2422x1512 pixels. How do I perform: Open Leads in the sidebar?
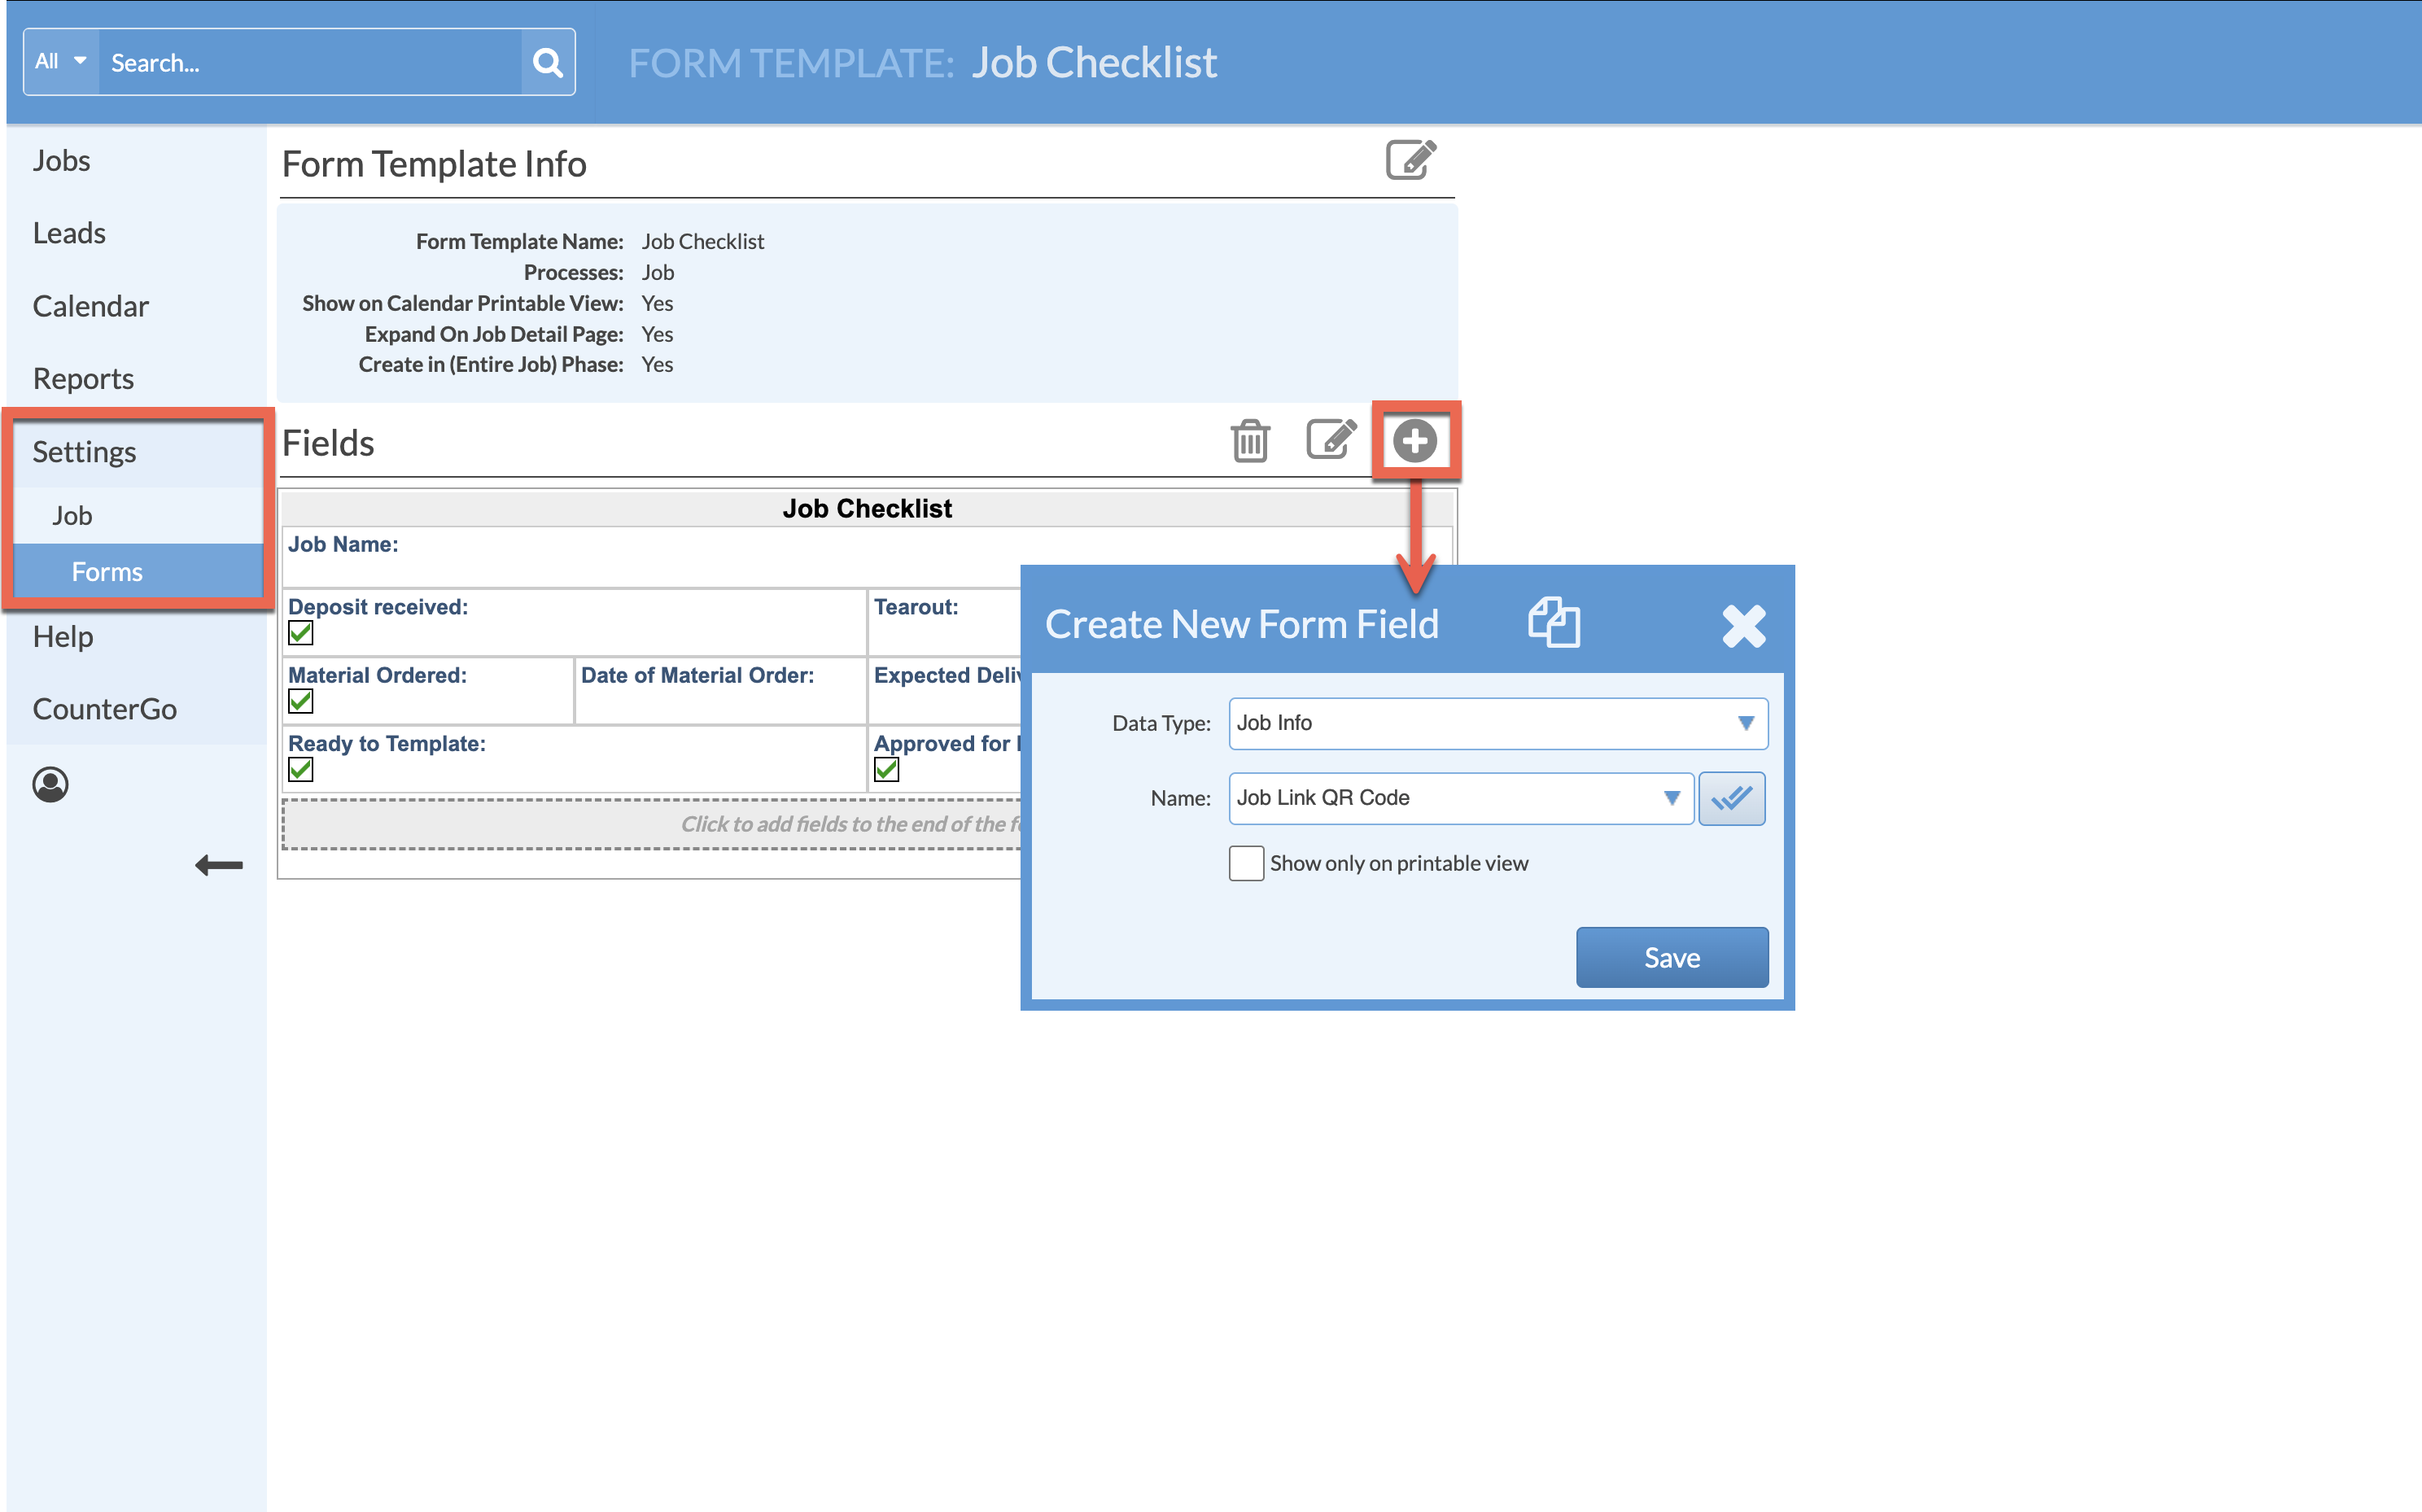pyautogui.click(x=69, y=233)
